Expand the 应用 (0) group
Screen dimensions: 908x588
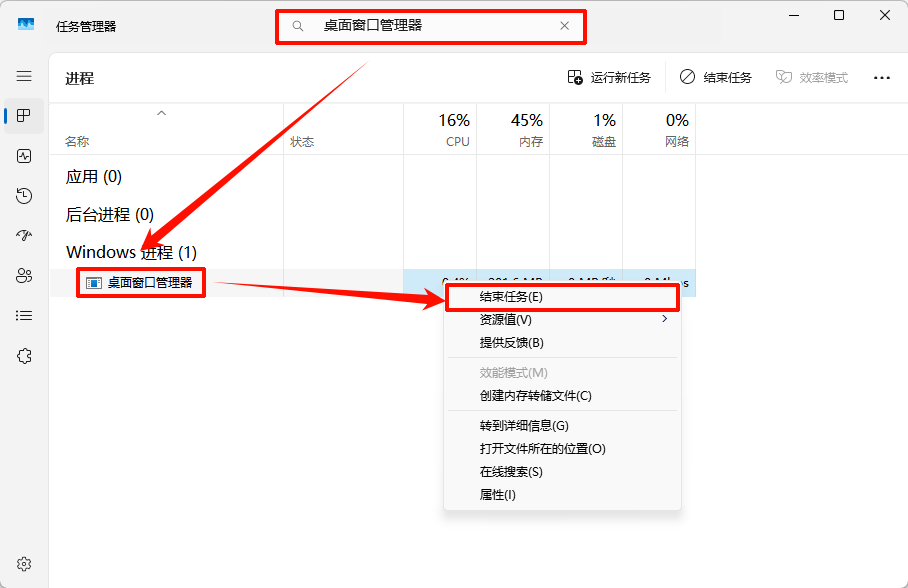[x=92, y=176]
